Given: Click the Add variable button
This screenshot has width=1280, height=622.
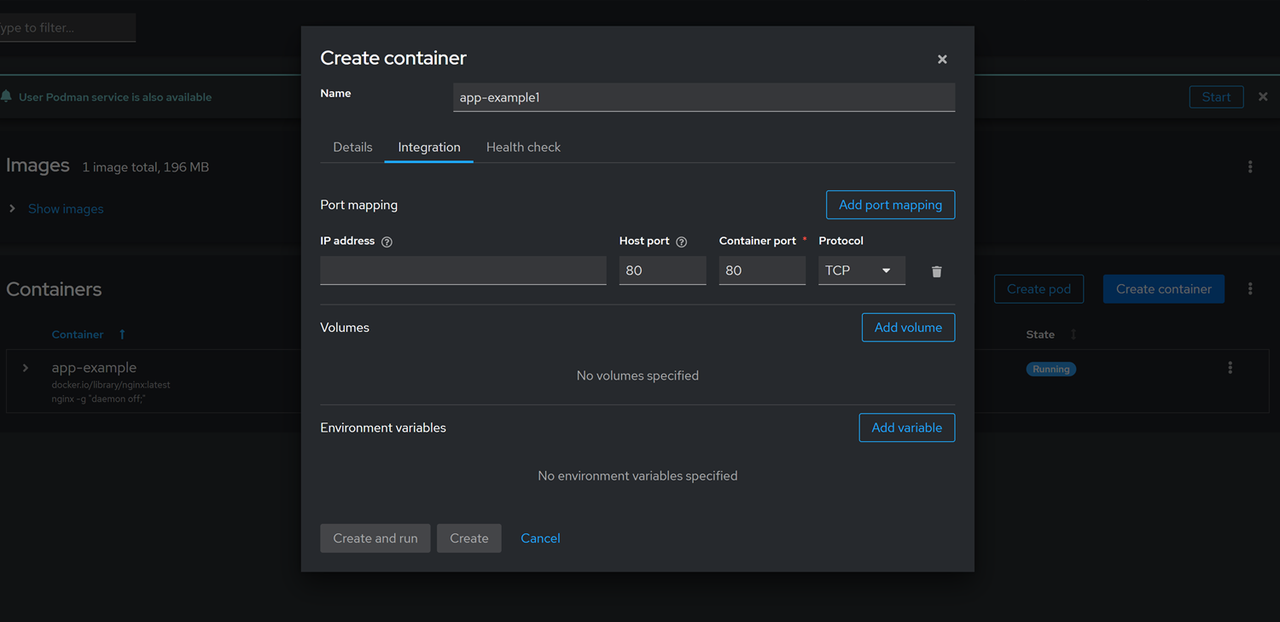Looking at the screenshot, I should pos(907,427).
